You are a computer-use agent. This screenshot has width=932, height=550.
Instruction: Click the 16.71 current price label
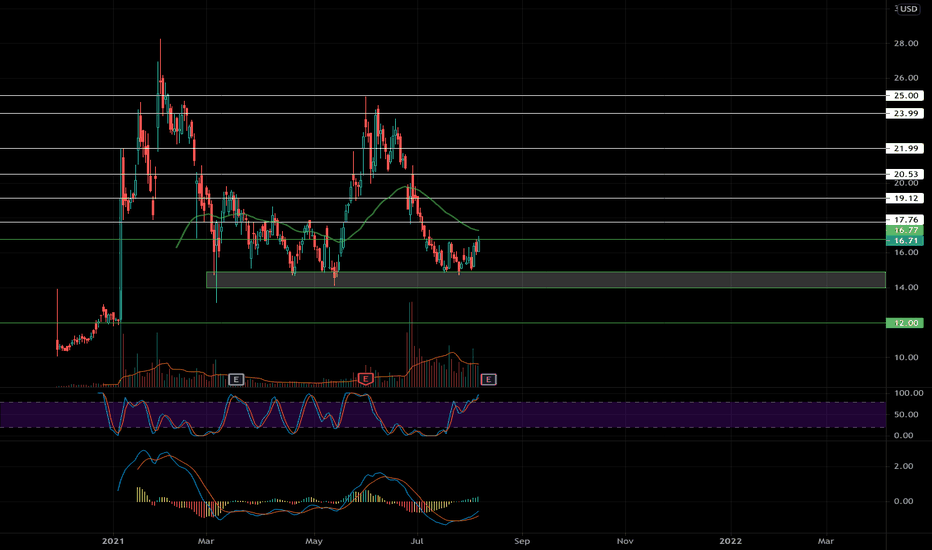[905, 241]
